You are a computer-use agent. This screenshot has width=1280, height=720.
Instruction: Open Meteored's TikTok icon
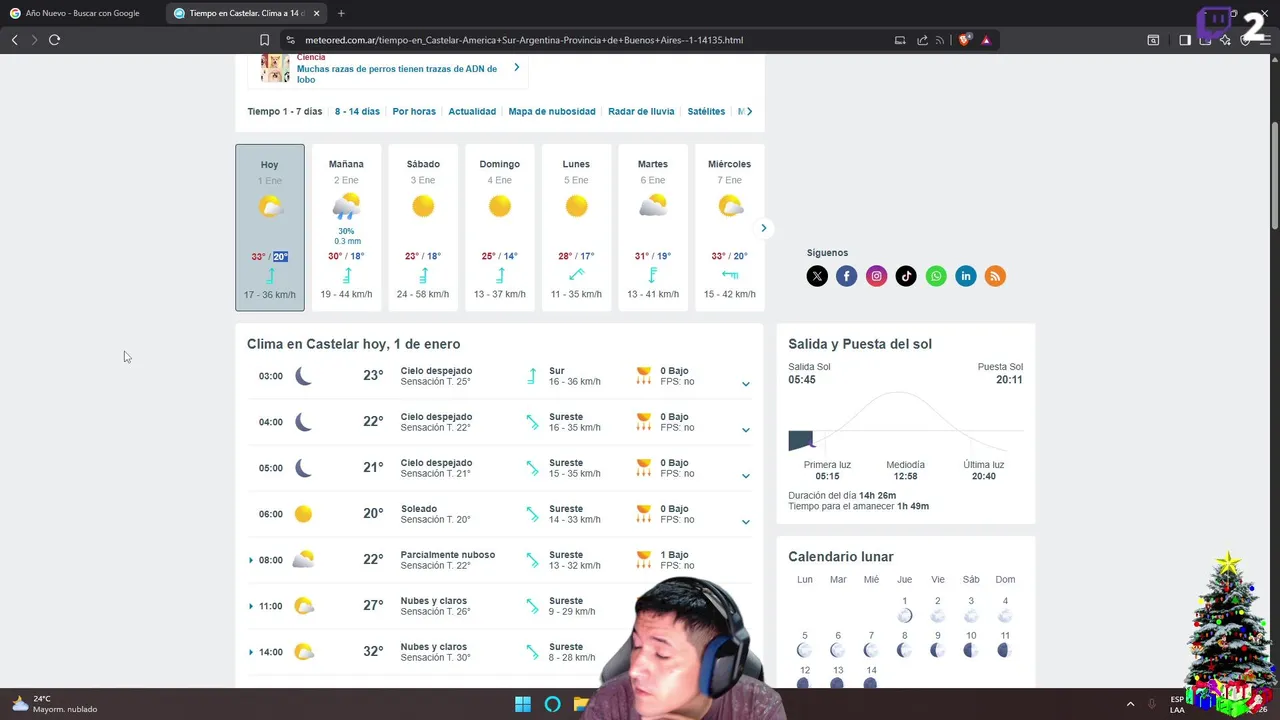pos(906,276)
